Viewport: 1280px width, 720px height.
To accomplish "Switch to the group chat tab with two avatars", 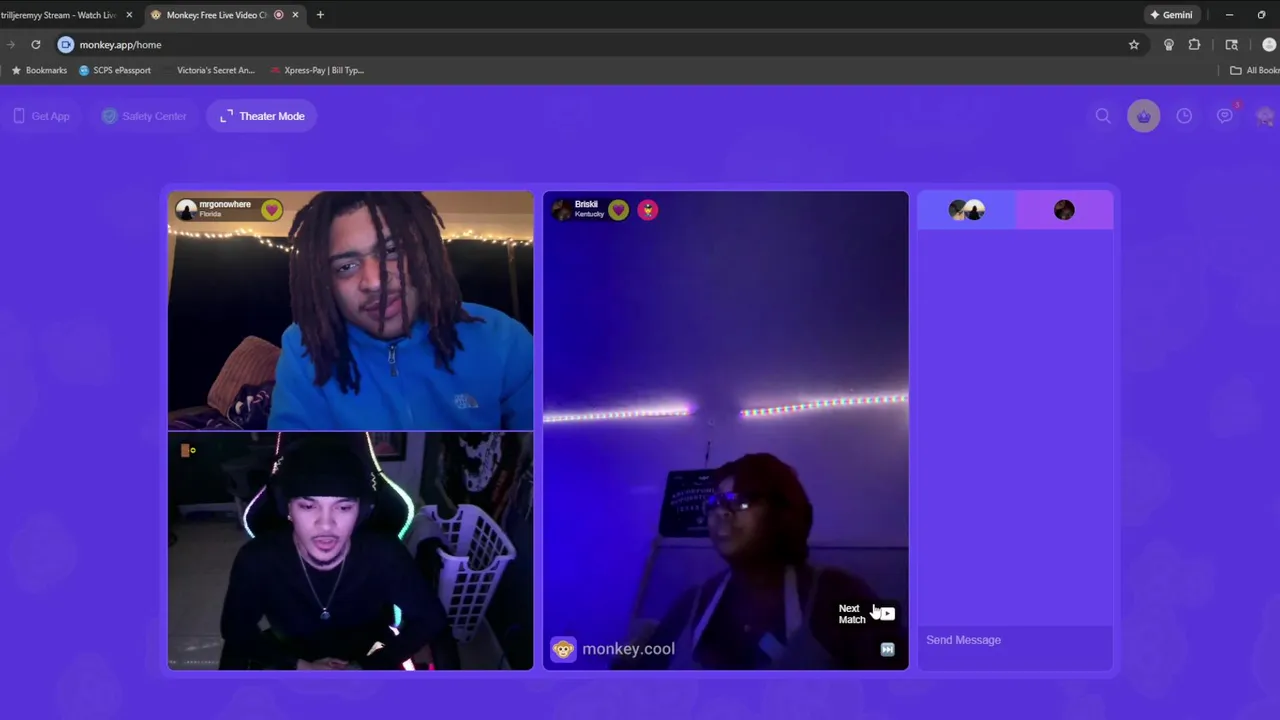I will click(967, 210).
